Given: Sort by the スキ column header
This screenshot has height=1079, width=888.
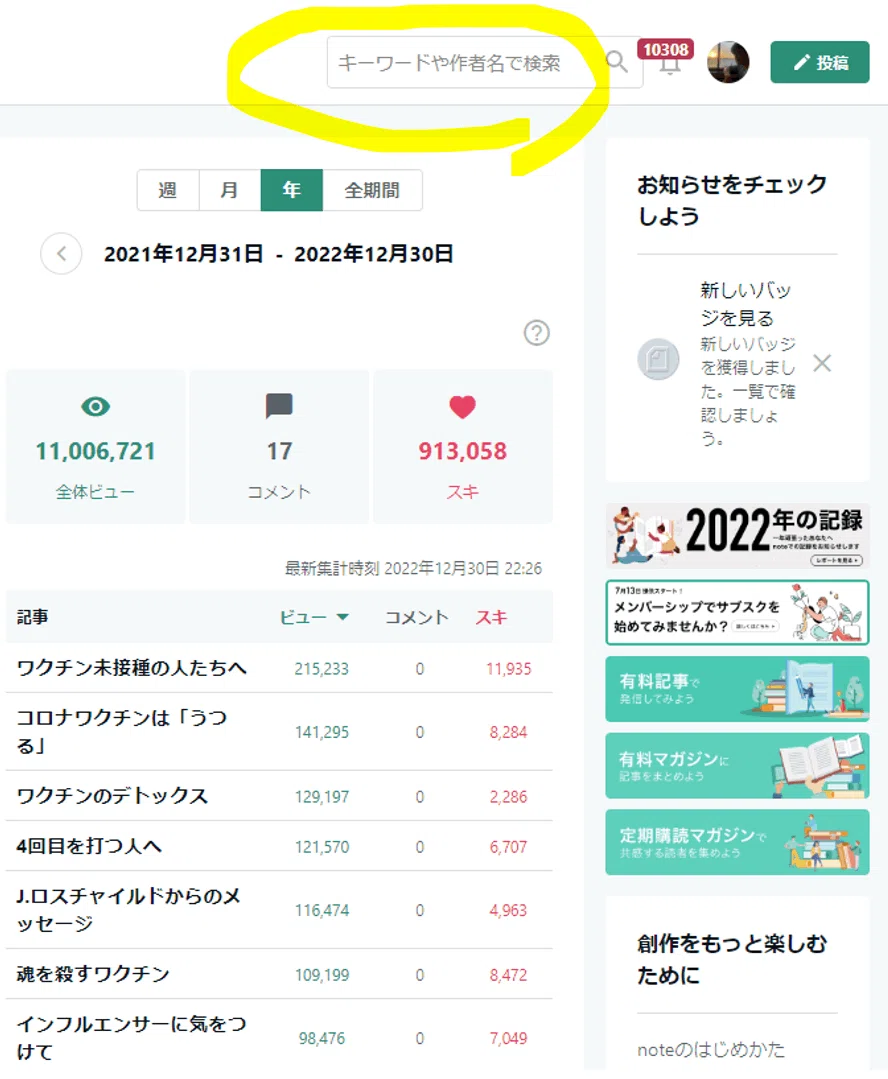Looking at the screenshot, I should 491,617.
